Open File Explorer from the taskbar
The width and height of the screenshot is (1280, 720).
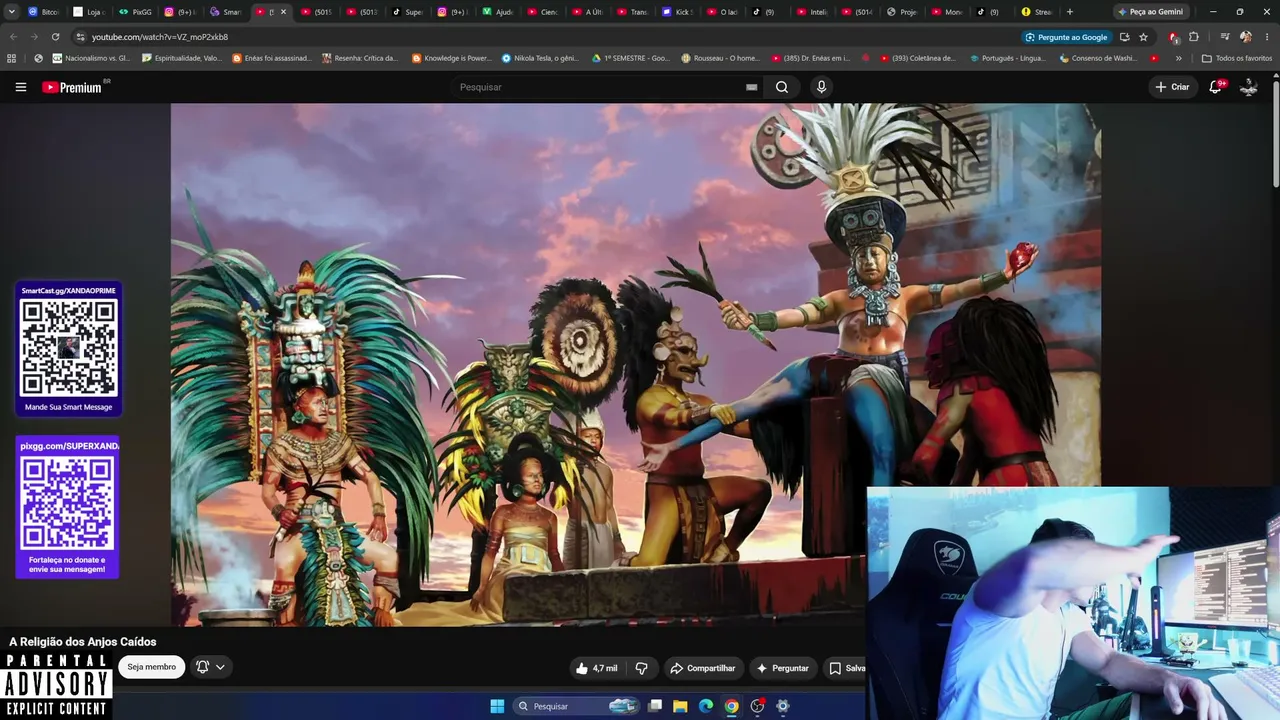pos(680,706)
